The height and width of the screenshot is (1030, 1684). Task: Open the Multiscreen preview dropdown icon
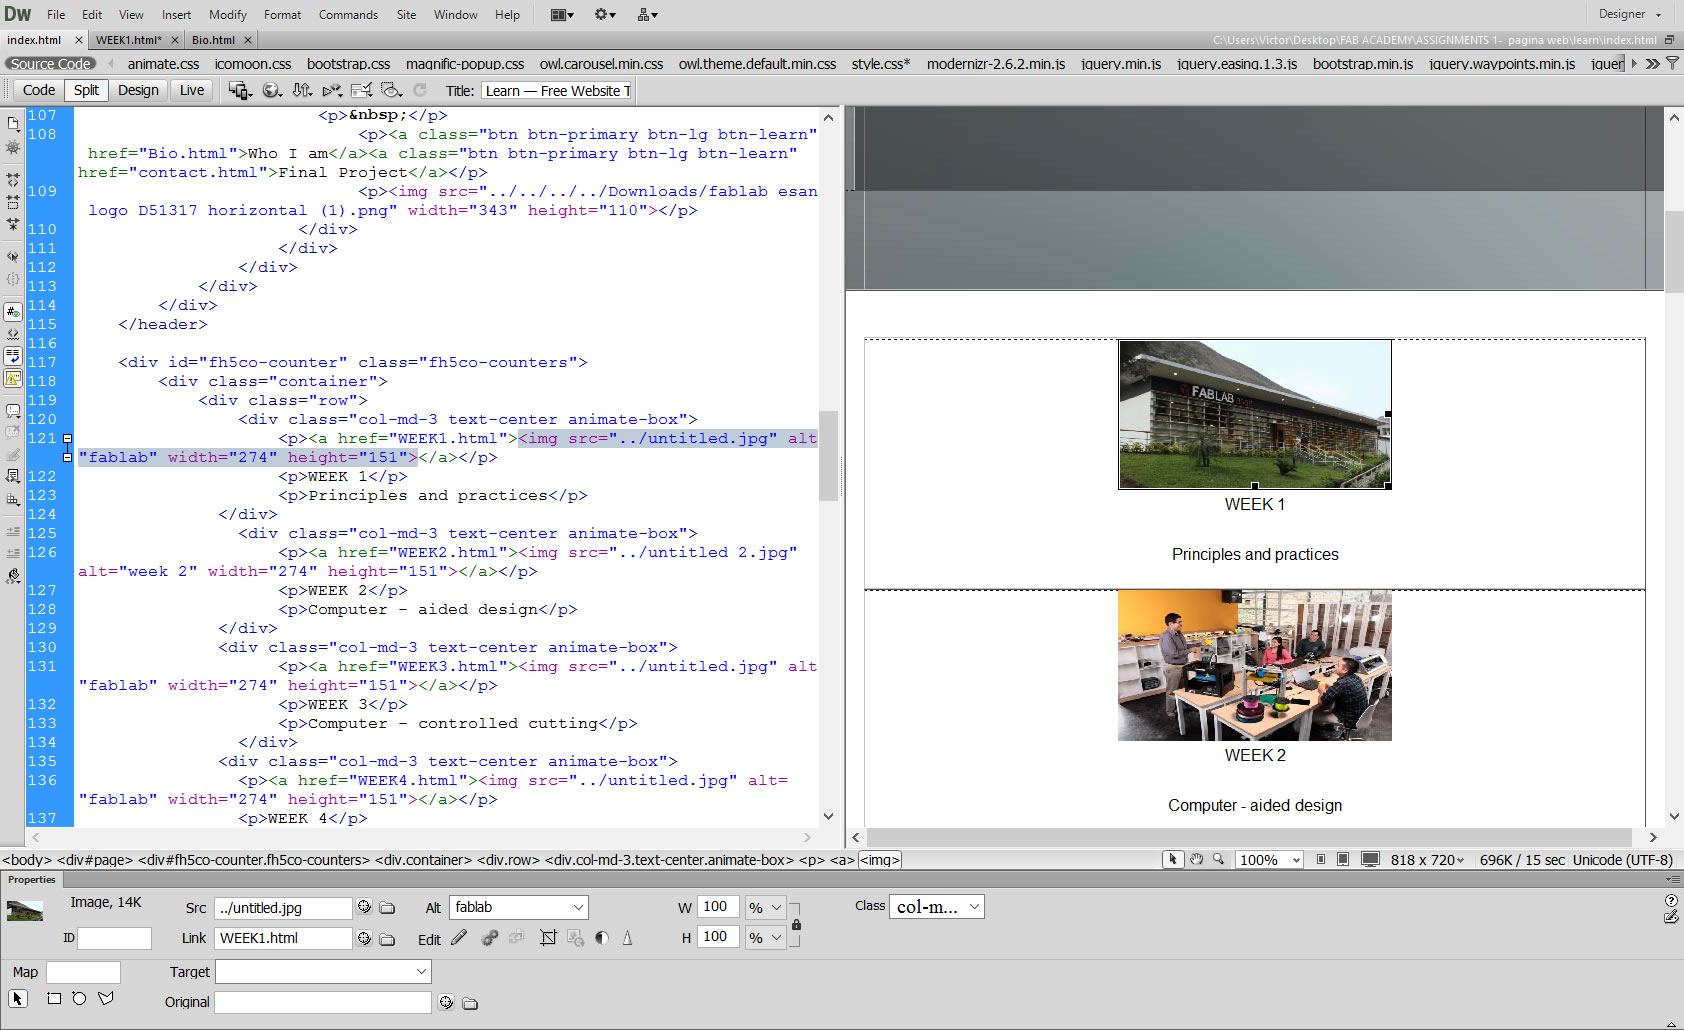click(240, 90)
